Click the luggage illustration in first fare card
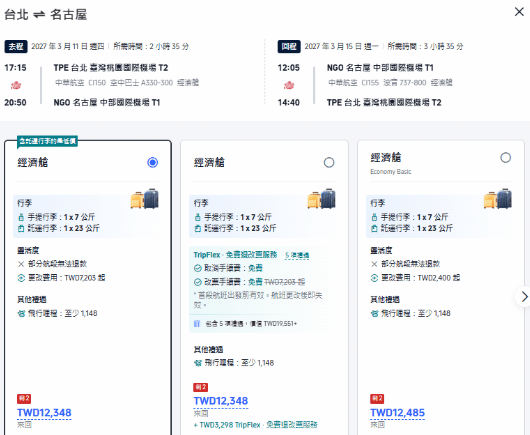The width and height of the screenshot is (530, 435). (145, 199)
